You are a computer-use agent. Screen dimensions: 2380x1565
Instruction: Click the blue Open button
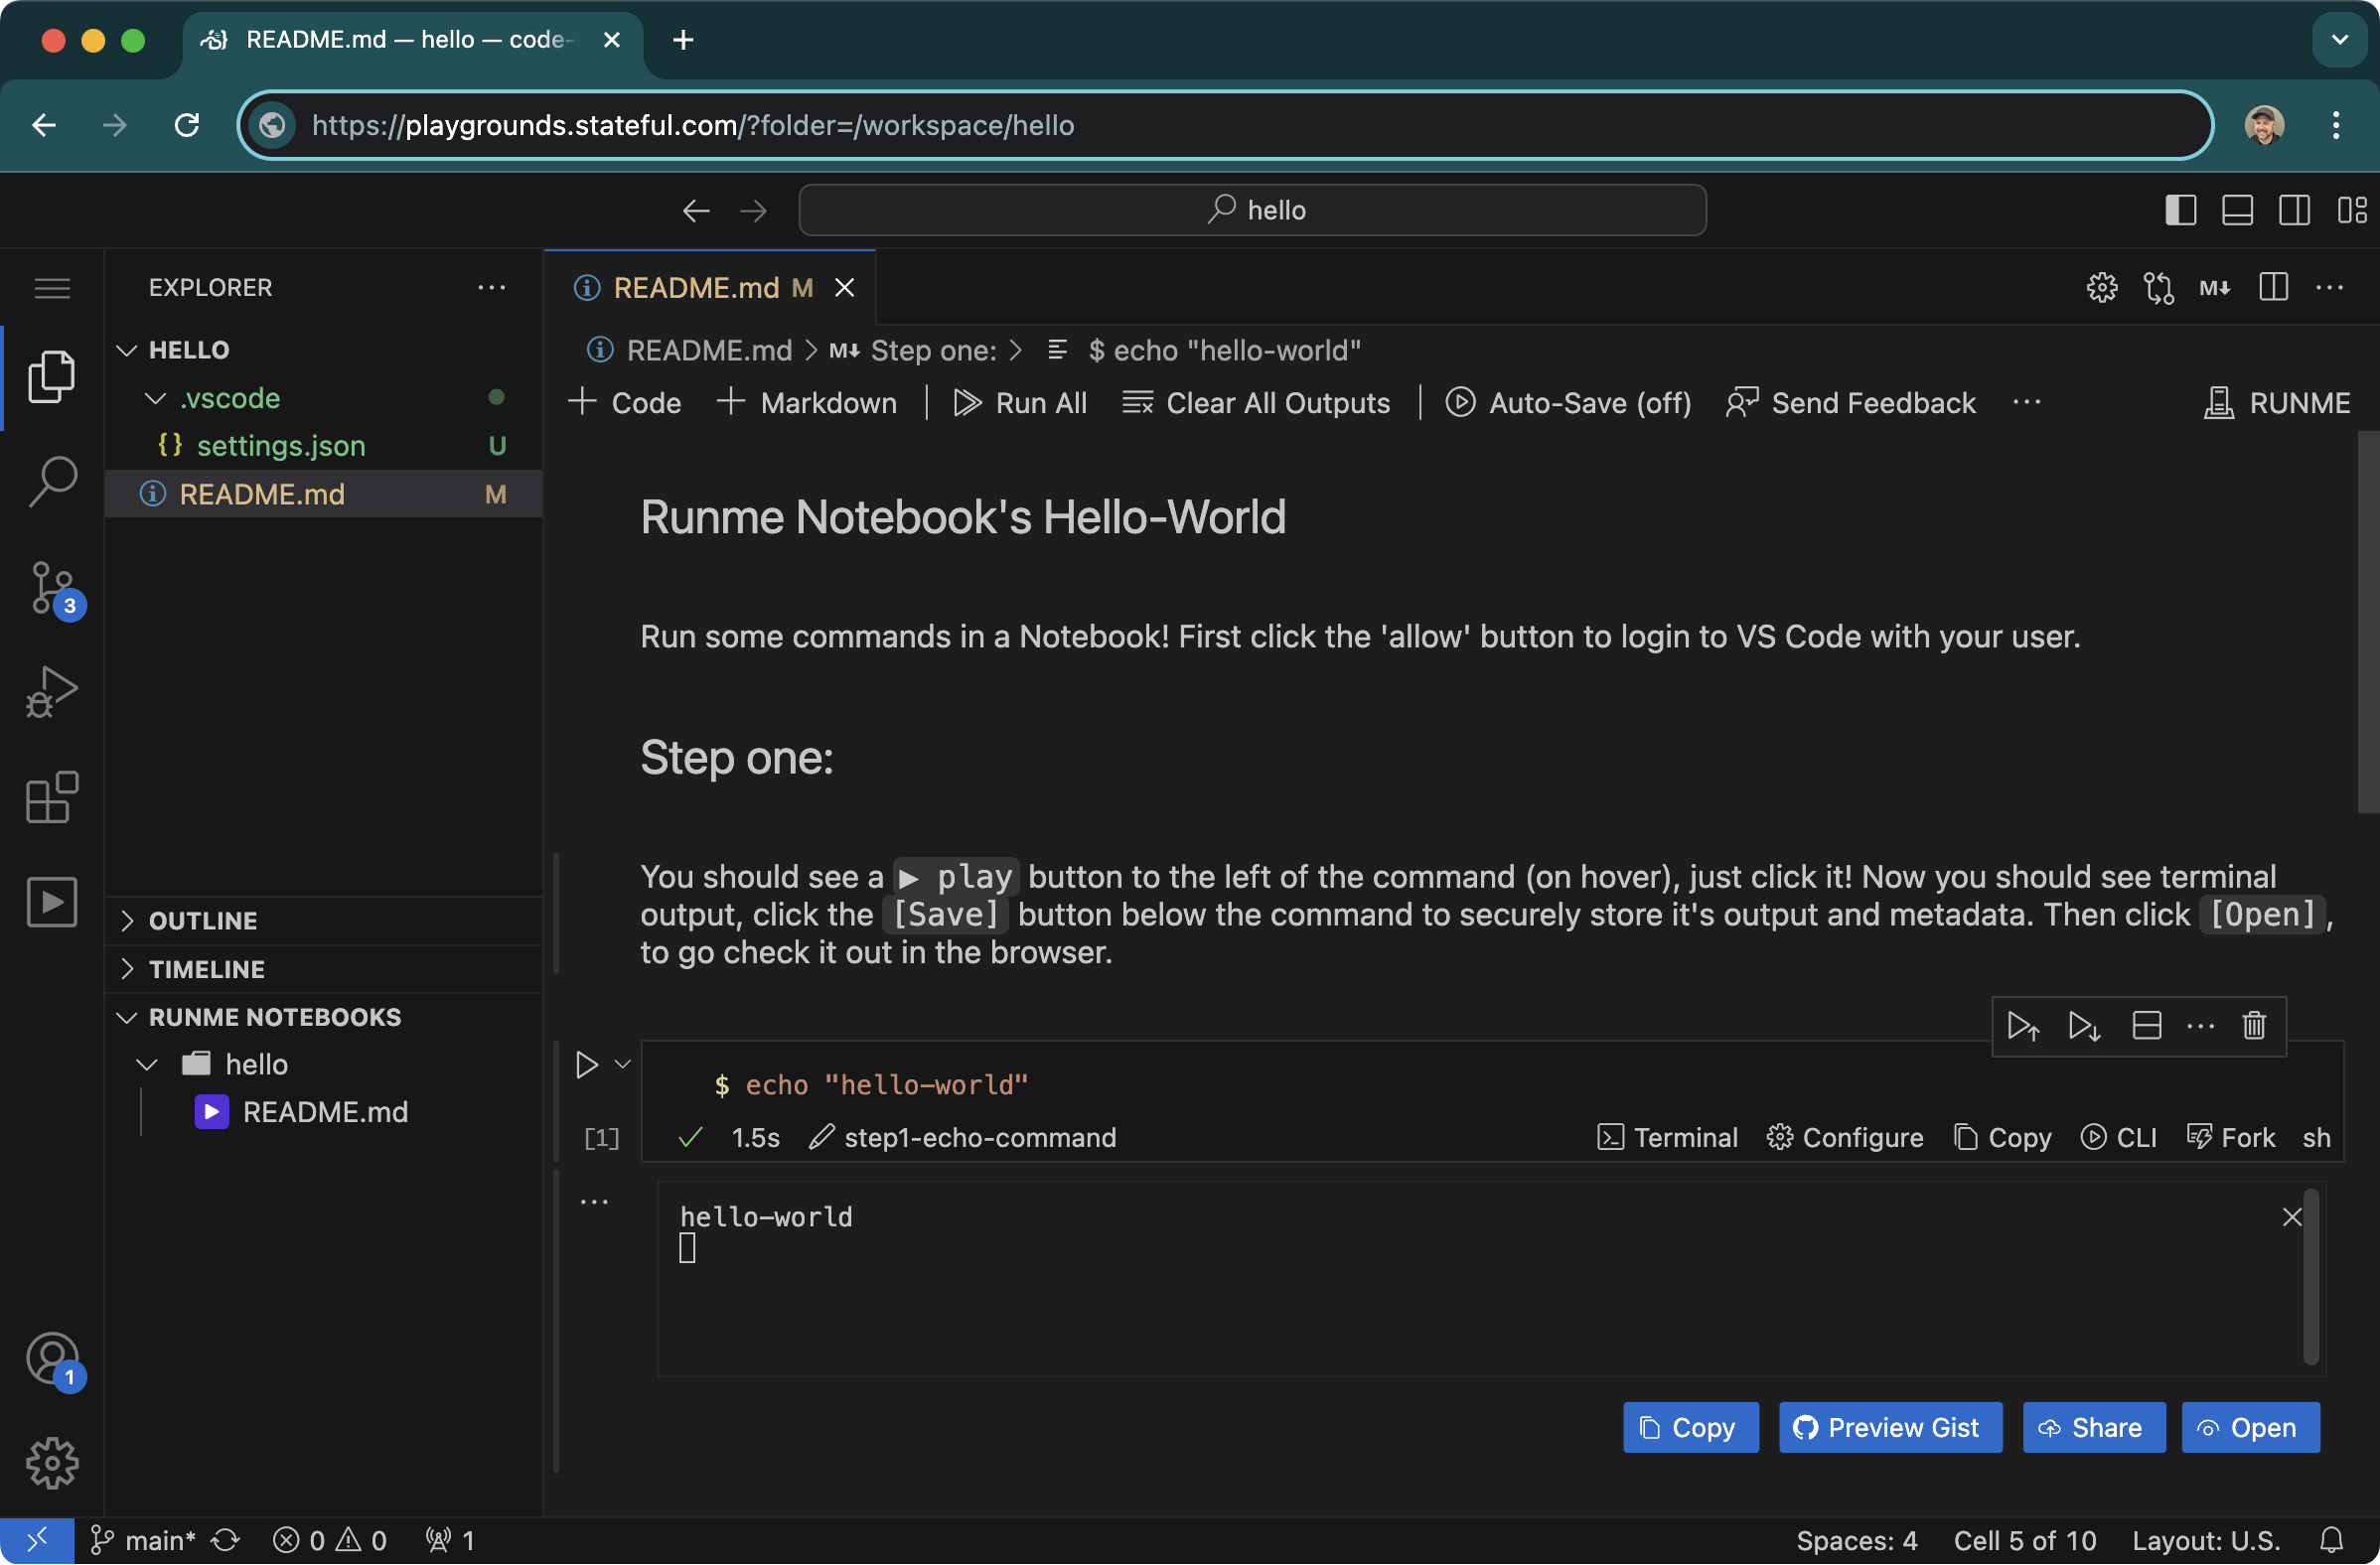click(2250, 1428)
